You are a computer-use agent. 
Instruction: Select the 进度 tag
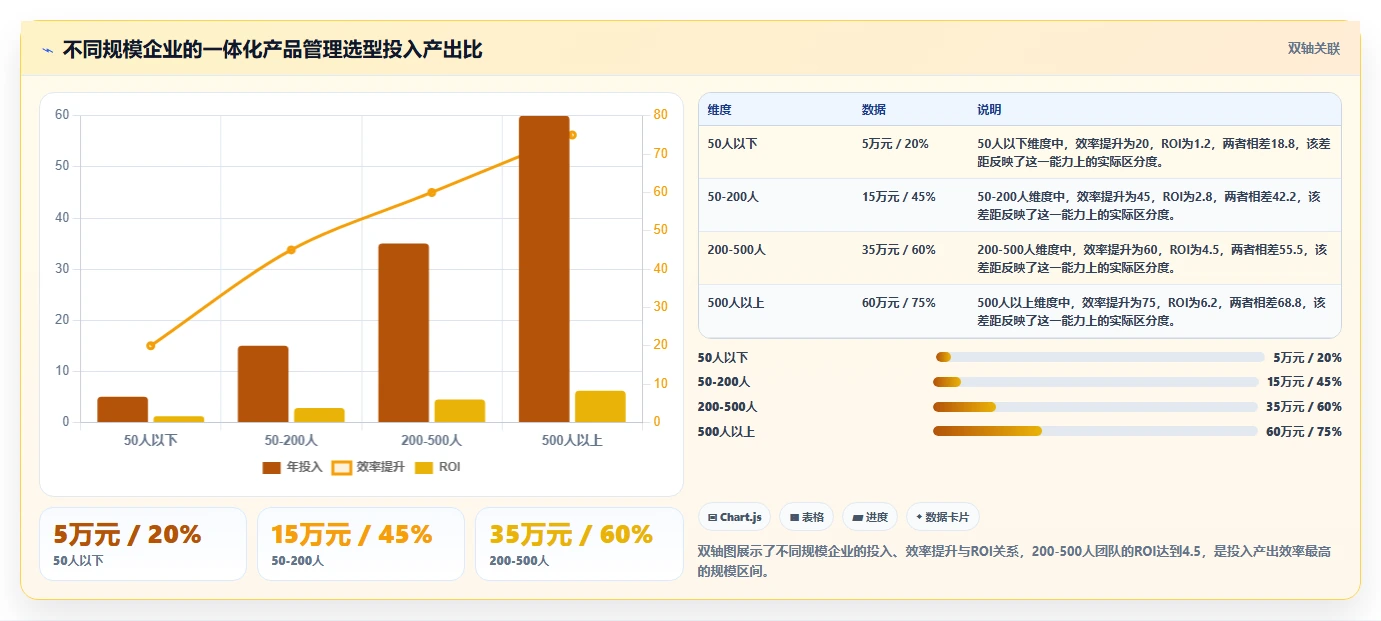871,517
